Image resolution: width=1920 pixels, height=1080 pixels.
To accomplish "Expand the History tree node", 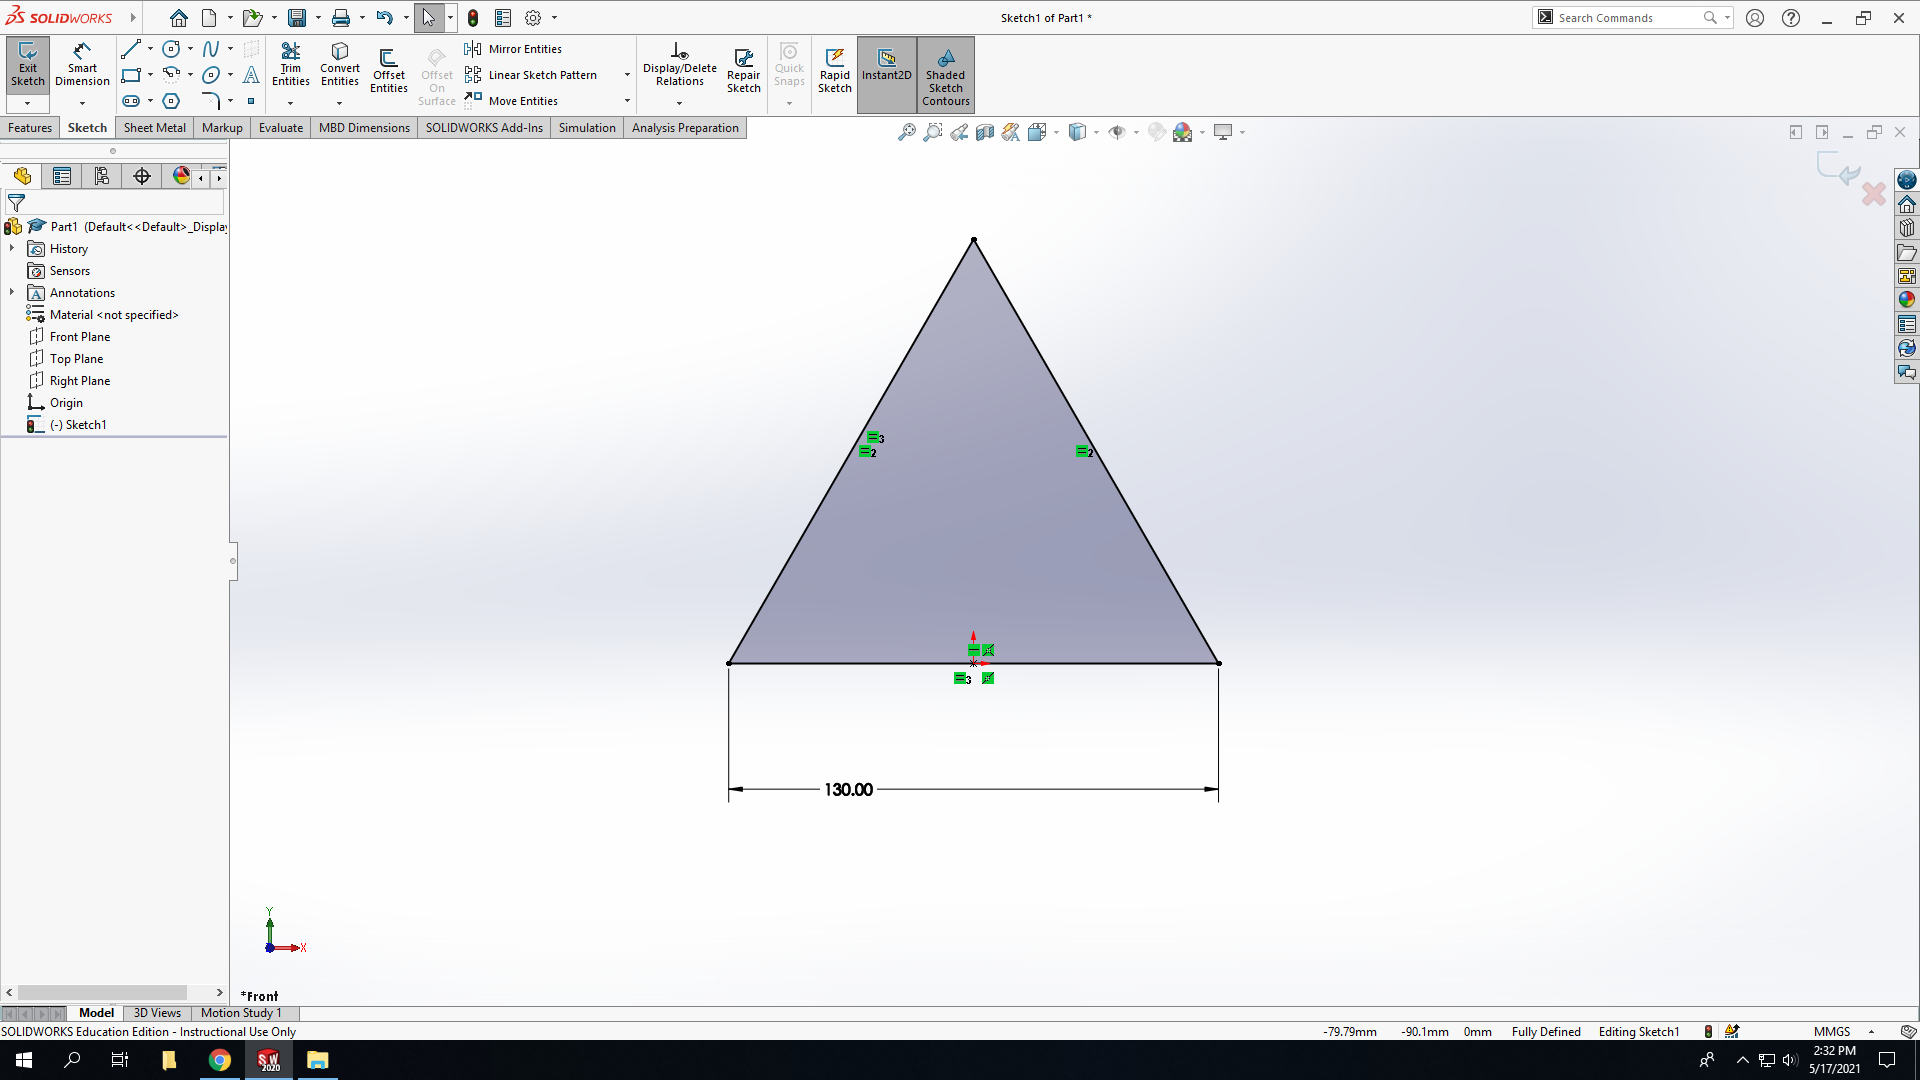I will click(x=12, y=248).
